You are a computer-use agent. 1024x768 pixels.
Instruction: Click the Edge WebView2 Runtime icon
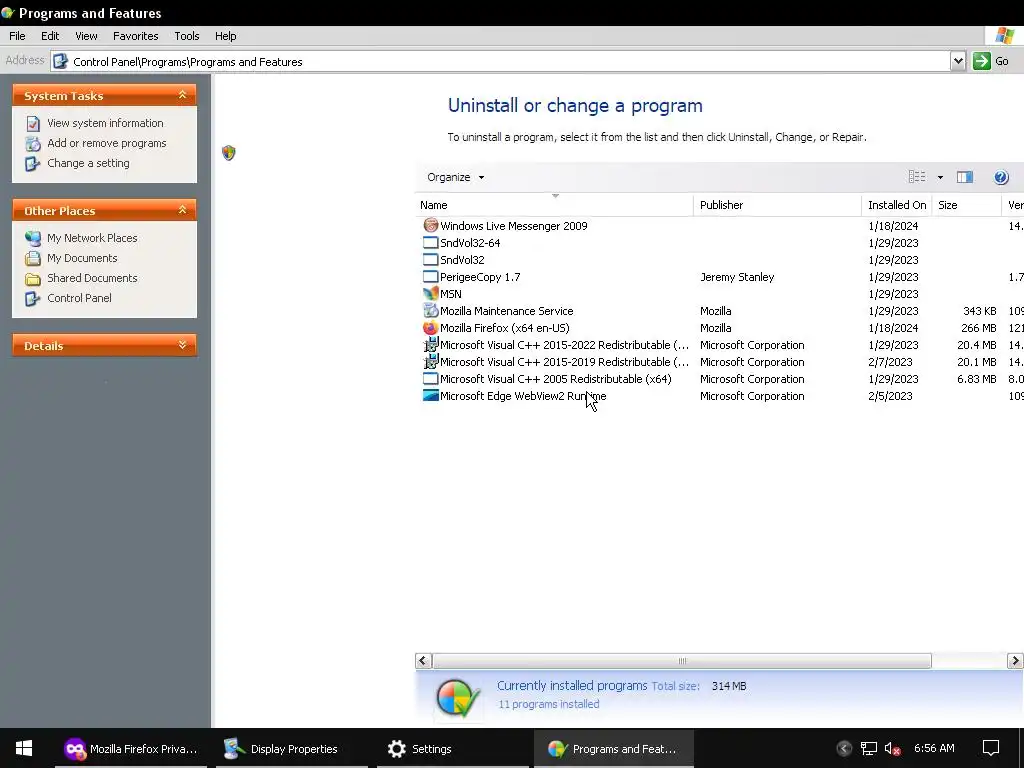[430, 395]
